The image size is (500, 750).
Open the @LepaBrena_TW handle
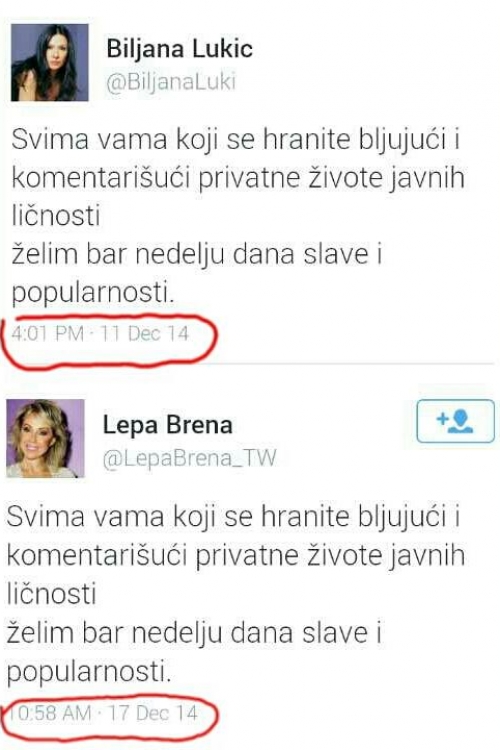189,459
